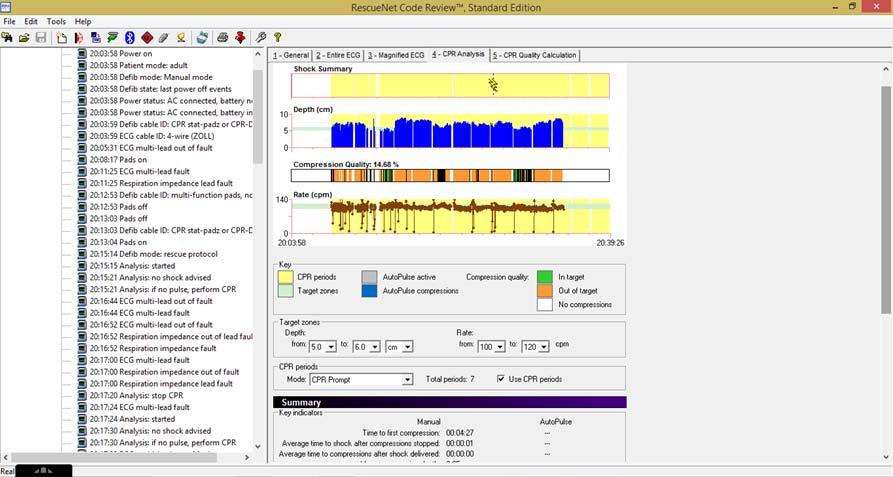Viewport: 893px width, 477px height.
Task: Click the gray USB stick icon
Action: click(163, 38)
